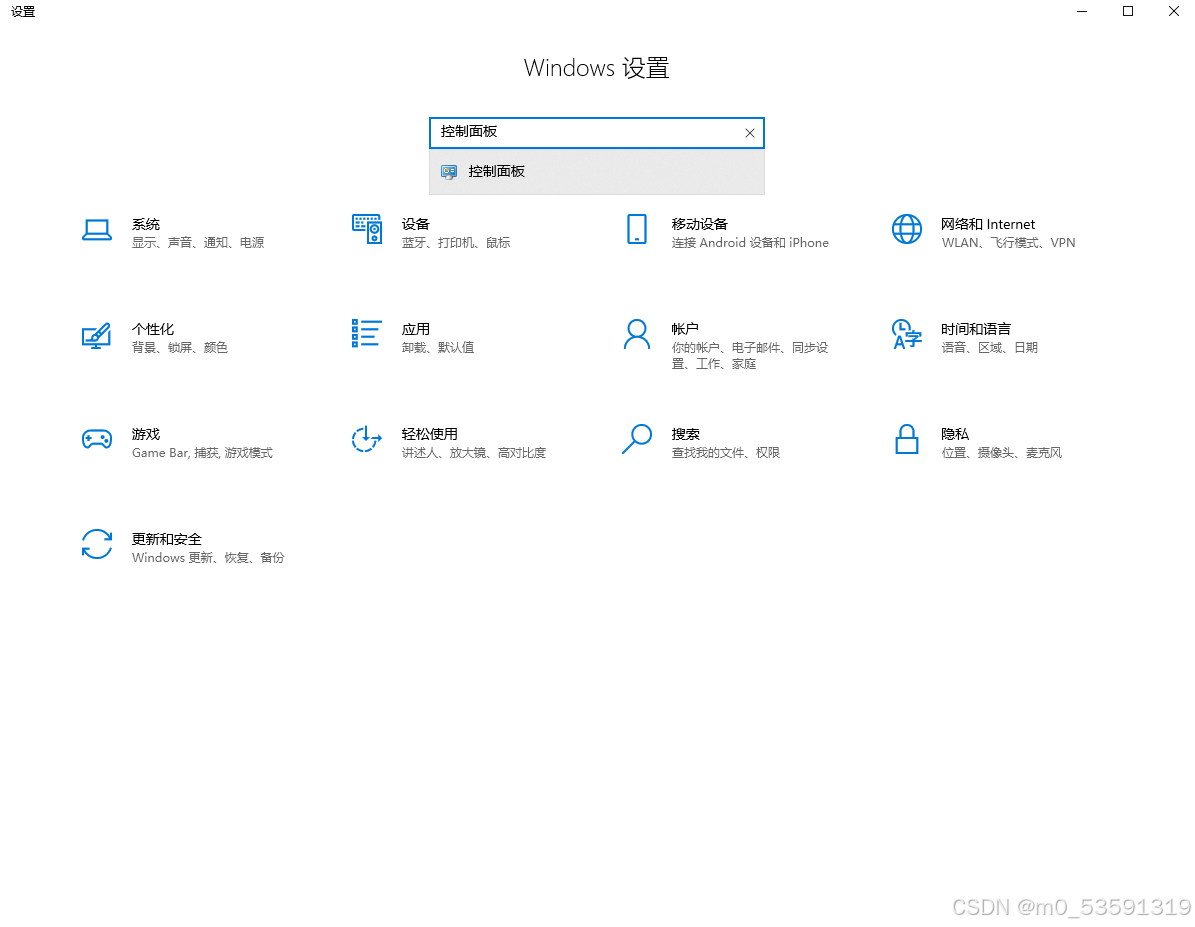Screen dimensions: 1195x927
Task: Close the 设置 window
Action: pos(1174,11)
